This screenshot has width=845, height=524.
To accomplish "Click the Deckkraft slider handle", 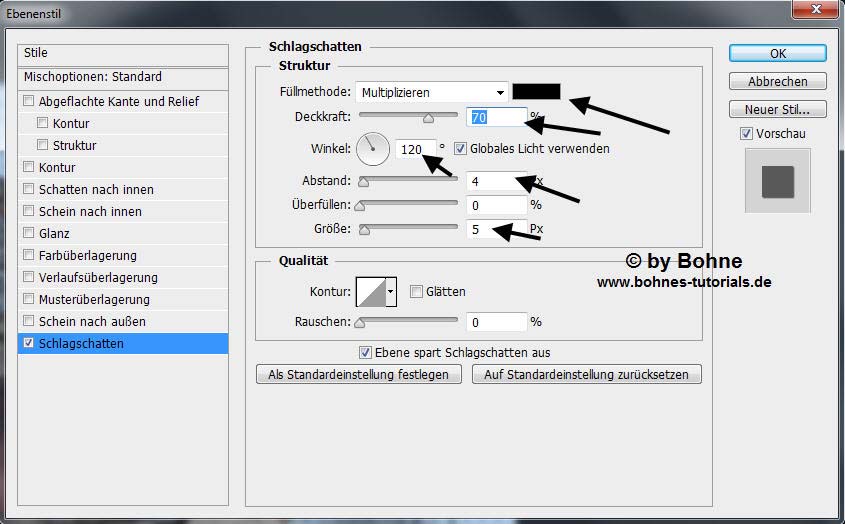I will click(x=428, y=118).
